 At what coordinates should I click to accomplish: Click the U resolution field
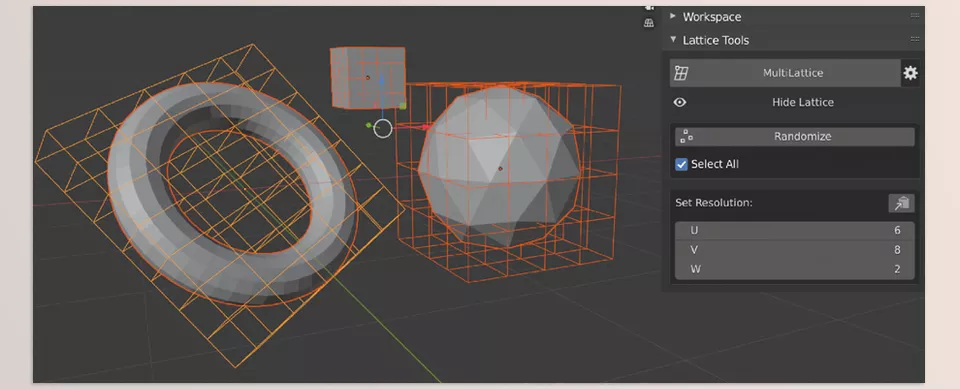click(795, 231)
